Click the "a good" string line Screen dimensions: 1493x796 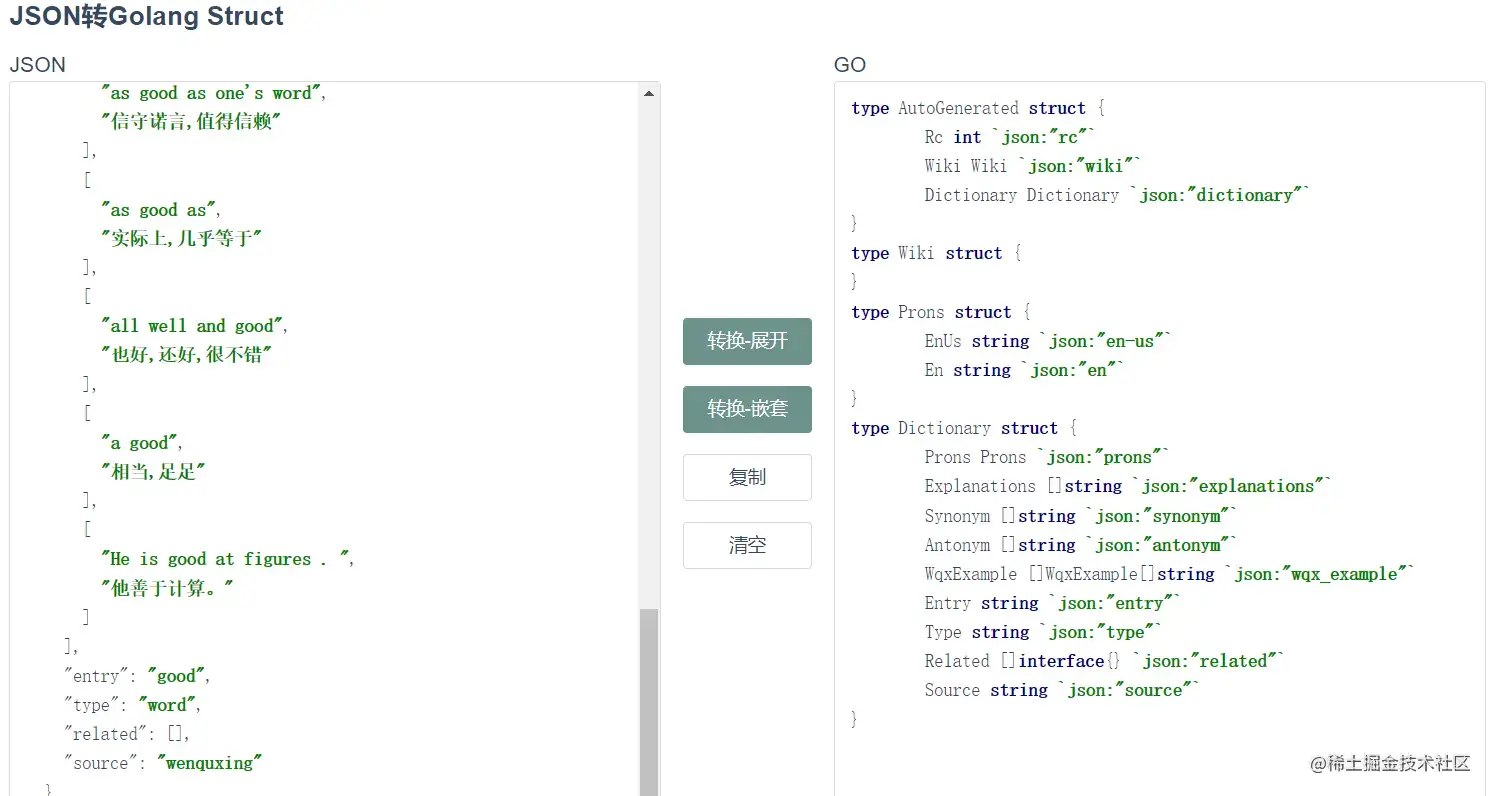[142, 443]
